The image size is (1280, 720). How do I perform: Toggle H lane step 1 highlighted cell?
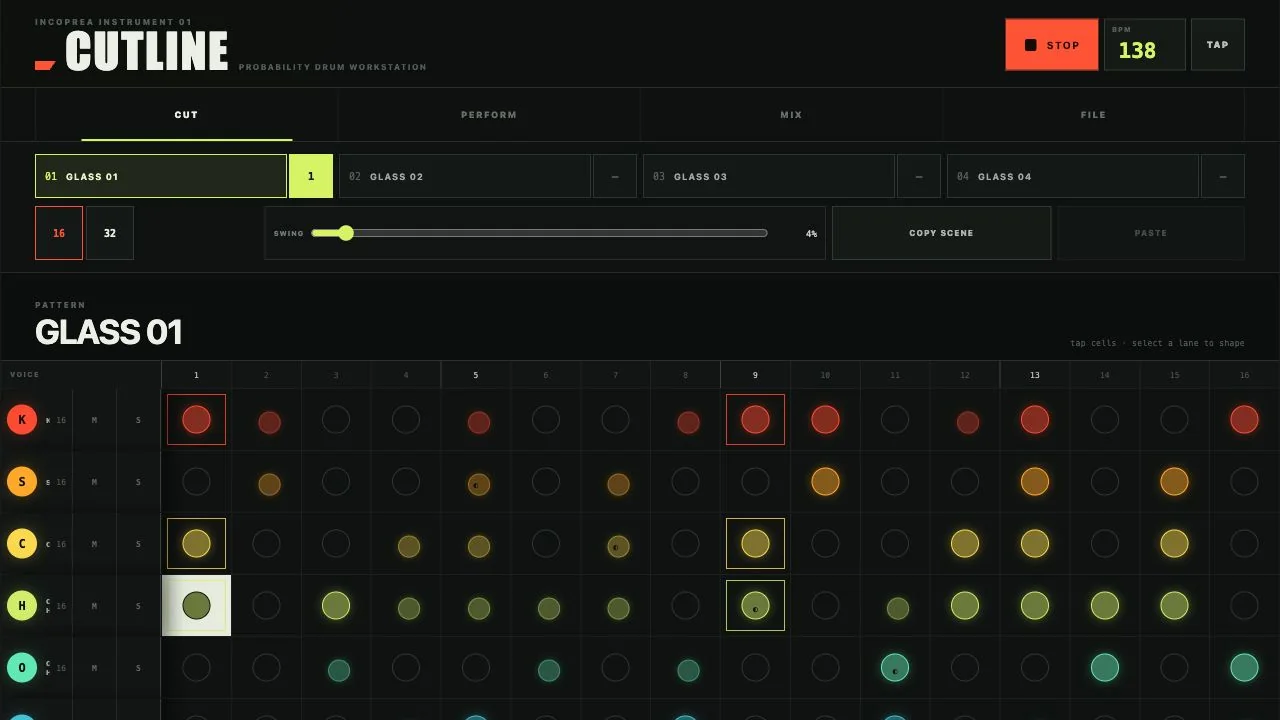coord(196,605)
